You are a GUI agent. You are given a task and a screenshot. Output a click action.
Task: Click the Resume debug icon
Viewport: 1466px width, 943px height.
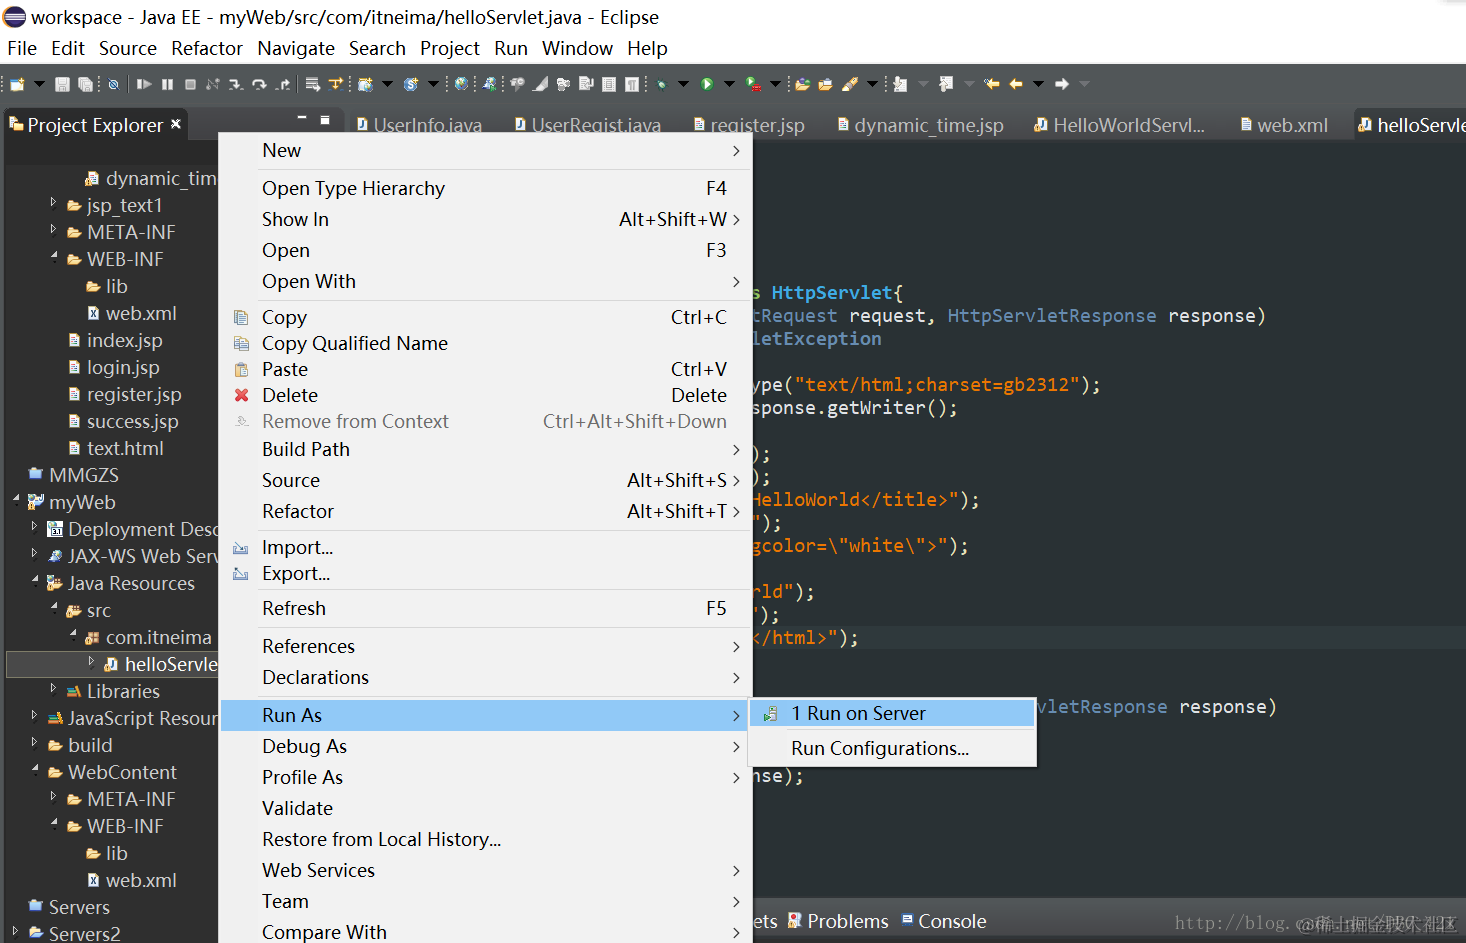tap(144, 84)
